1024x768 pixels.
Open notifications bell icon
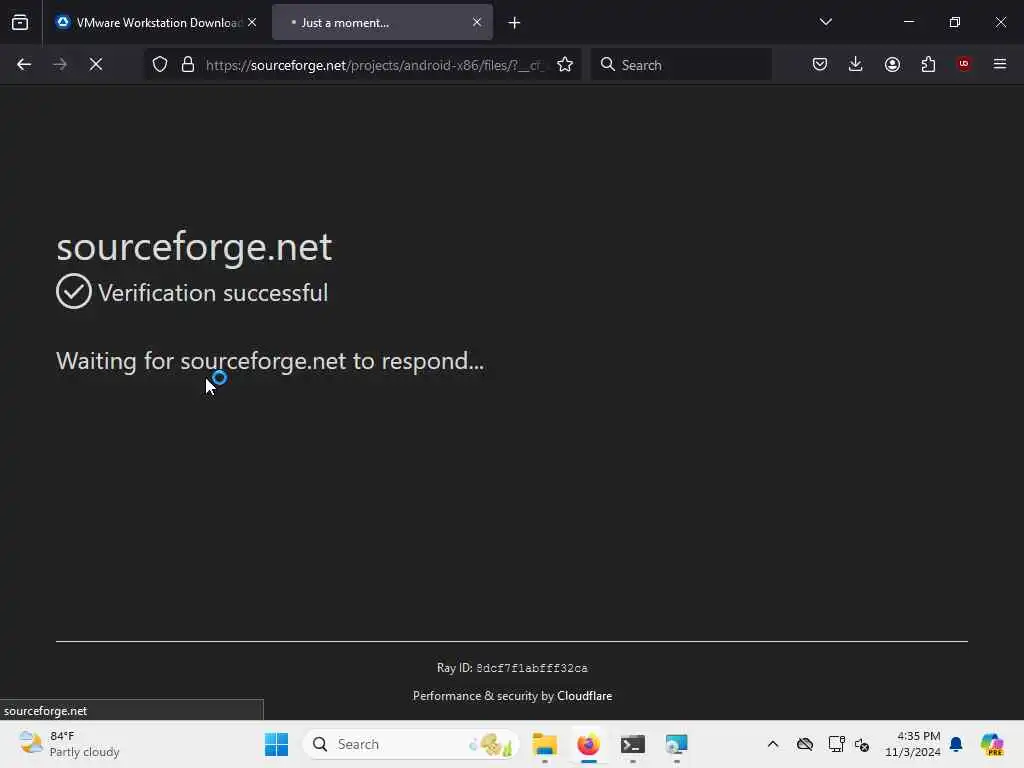[x=956, y=744]
